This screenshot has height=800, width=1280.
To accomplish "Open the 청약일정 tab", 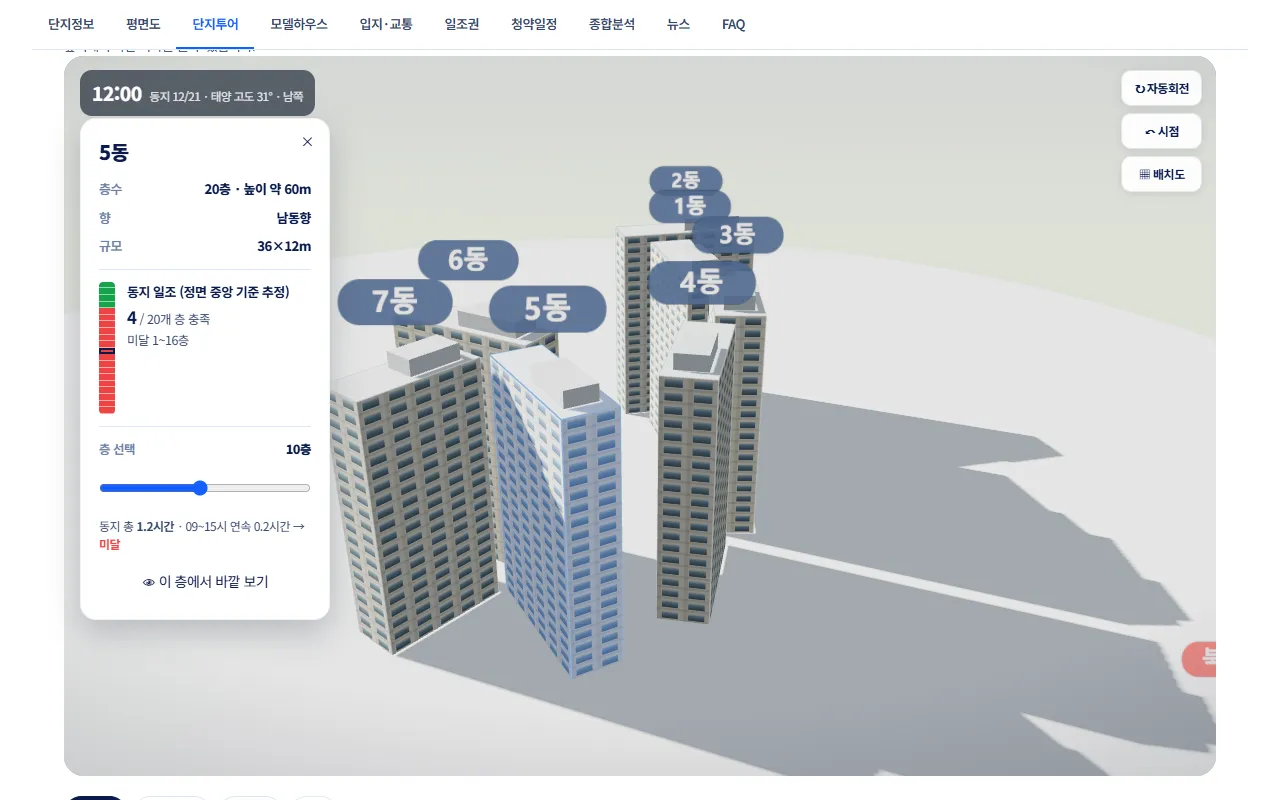I will [x=534, y=24].
